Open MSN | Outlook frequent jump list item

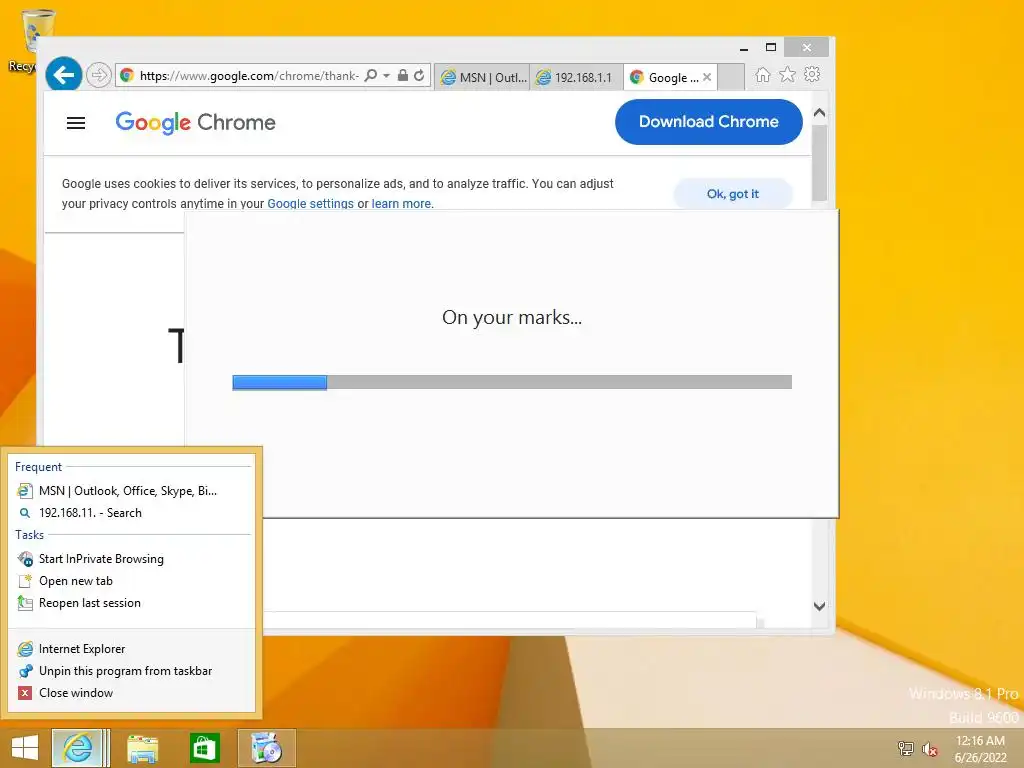tap(131, 490)
